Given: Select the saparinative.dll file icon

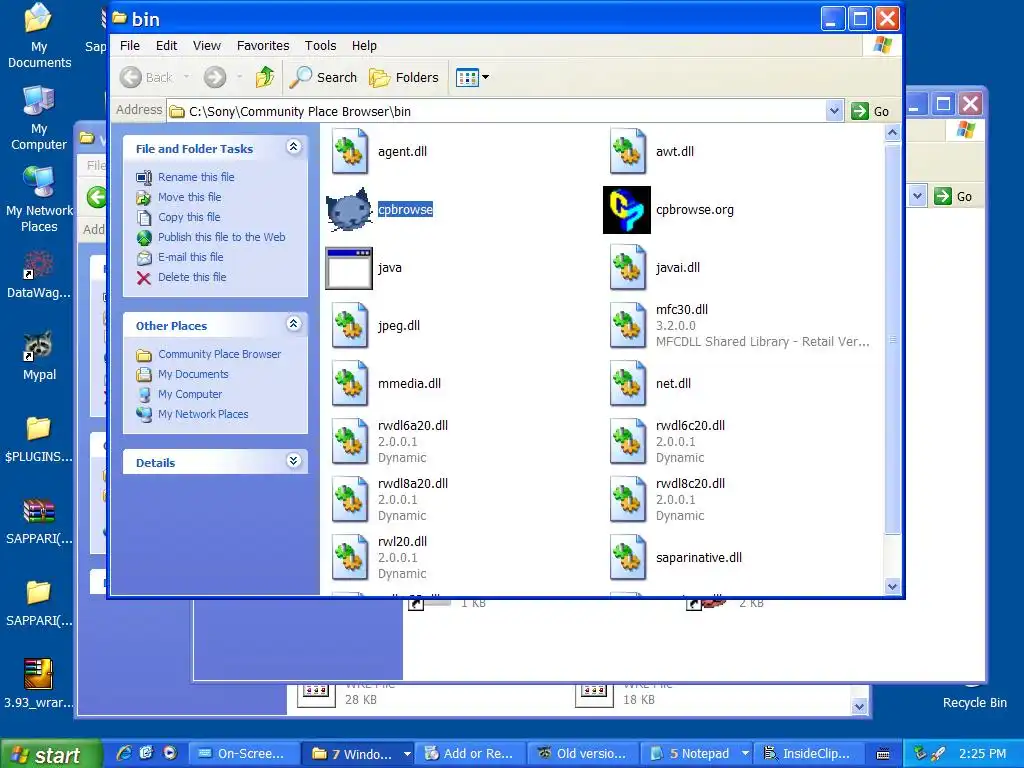Looking at the screenshot, I should tap(627, 558).
